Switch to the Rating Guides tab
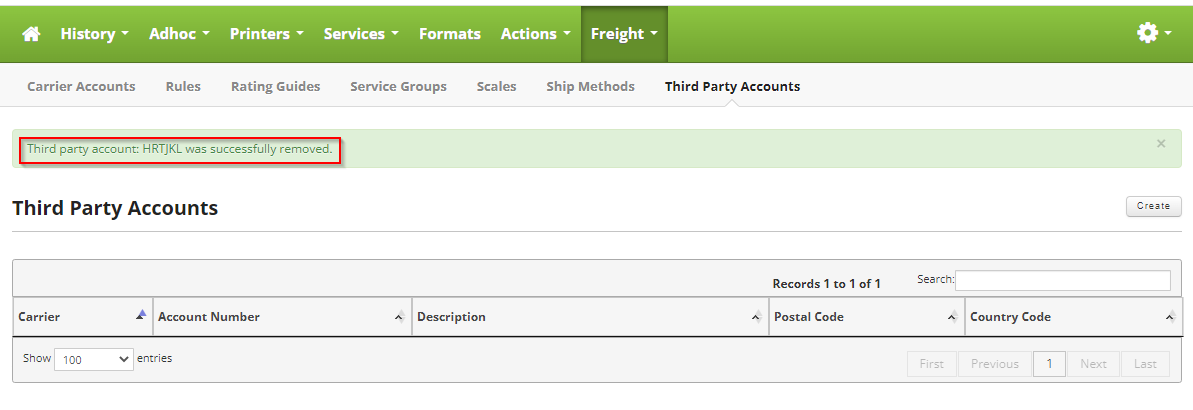The image size is (1193, 410). click(x=275, y=87)
